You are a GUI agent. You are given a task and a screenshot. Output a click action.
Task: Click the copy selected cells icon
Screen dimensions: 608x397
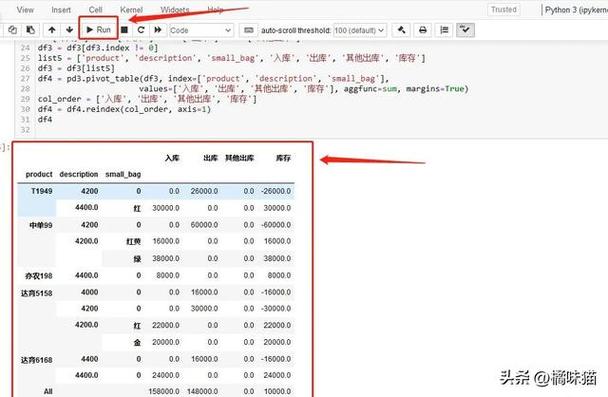[12, 30]
